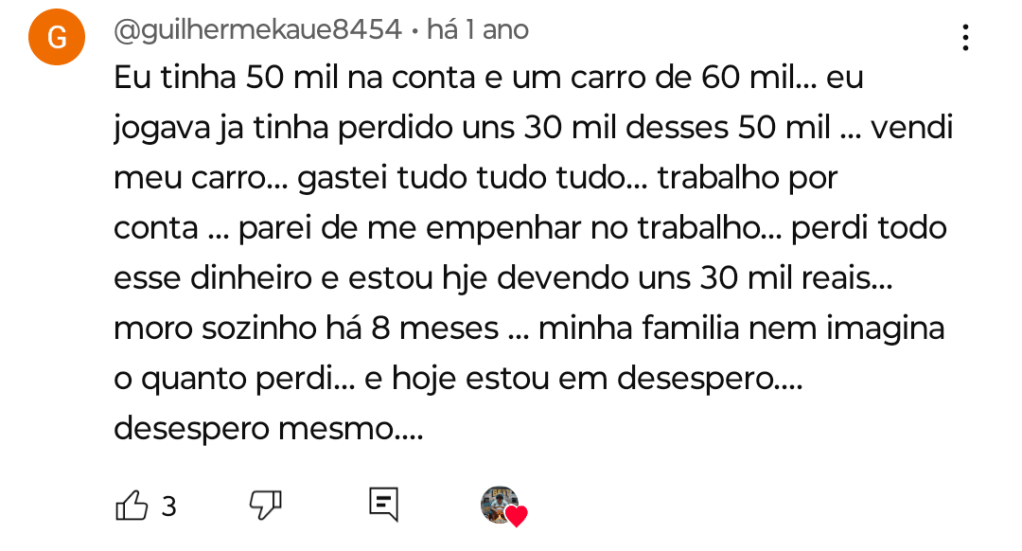Open @guilhermekaue8454 channel link
Viewport: 1022px width, 551px height.
pyautogui.click(x=258, y=31)
